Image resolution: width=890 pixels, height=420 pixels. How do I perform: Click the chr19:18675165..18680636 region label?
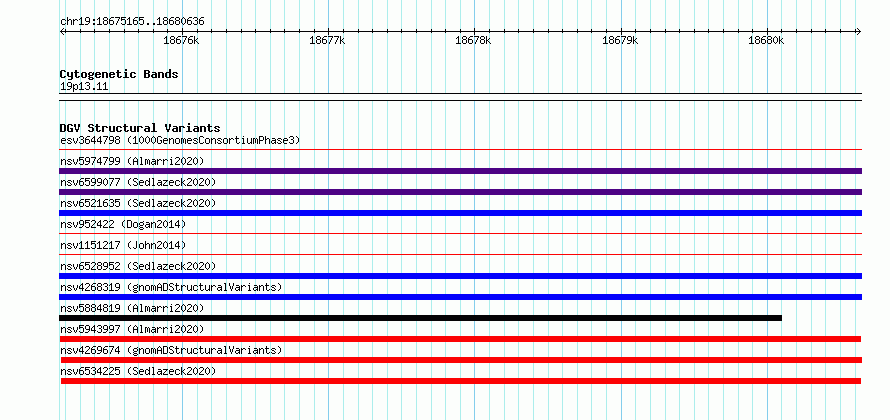click(132, 22)
